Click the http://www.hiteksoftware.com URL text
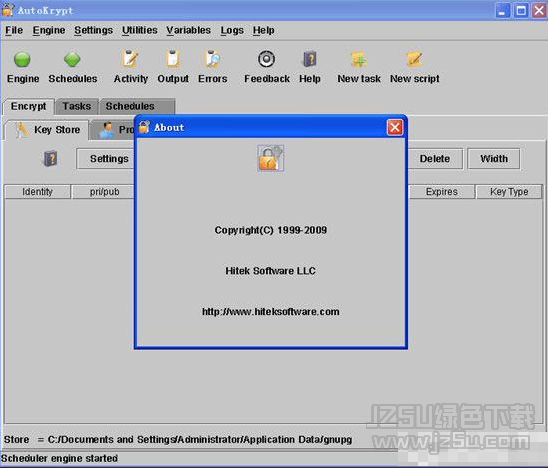 coord(271,312)
